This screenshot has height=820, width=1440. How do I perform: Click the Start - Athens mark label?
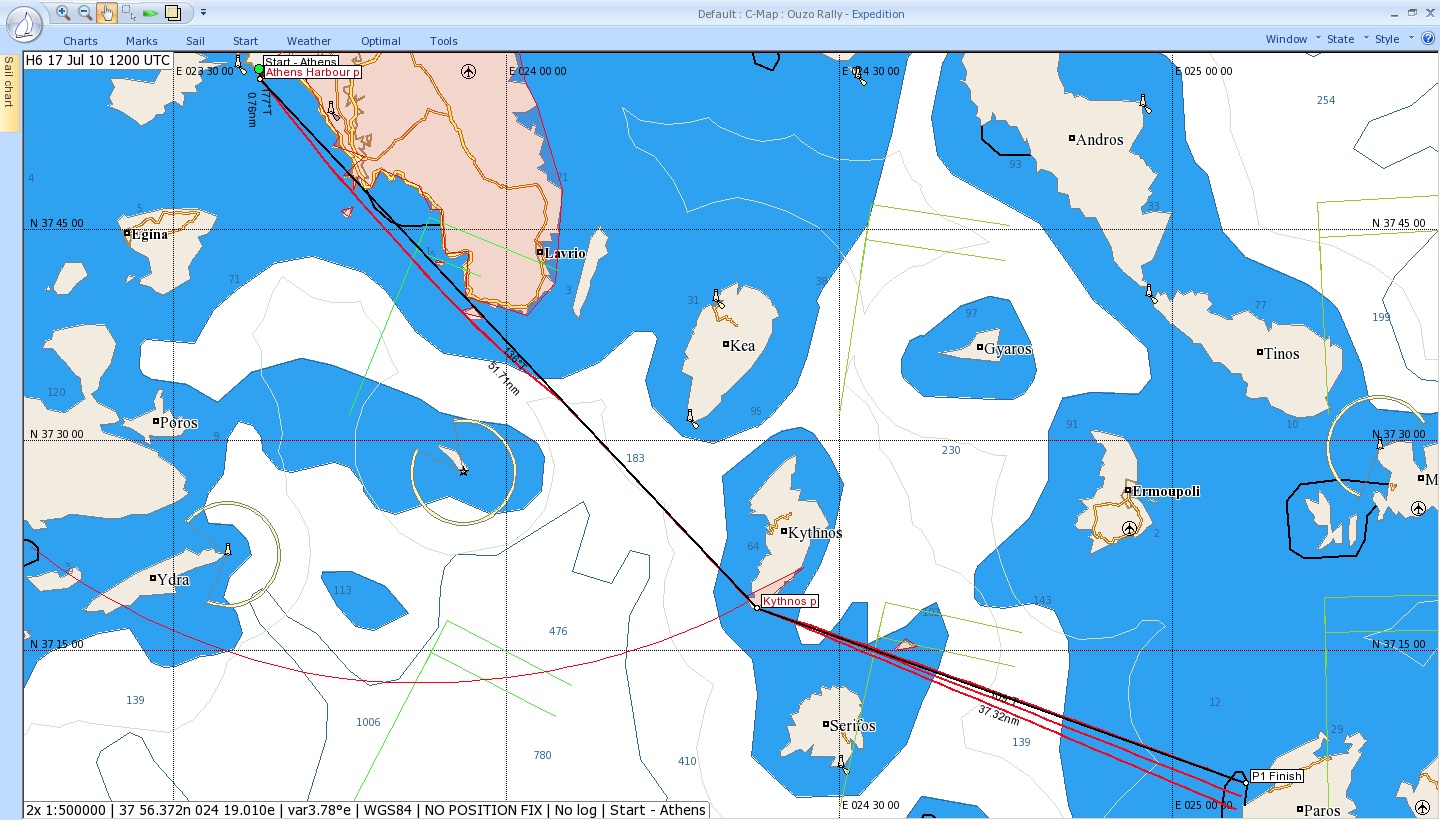(301, 61)
